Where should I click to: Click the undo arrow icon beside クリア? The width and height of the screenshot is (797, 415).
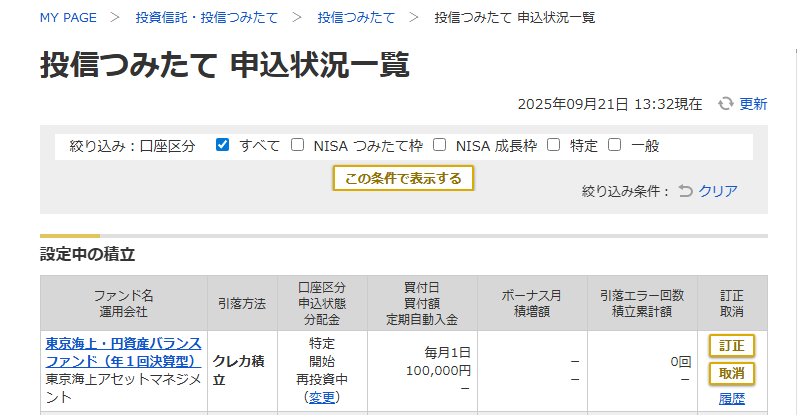685,191
